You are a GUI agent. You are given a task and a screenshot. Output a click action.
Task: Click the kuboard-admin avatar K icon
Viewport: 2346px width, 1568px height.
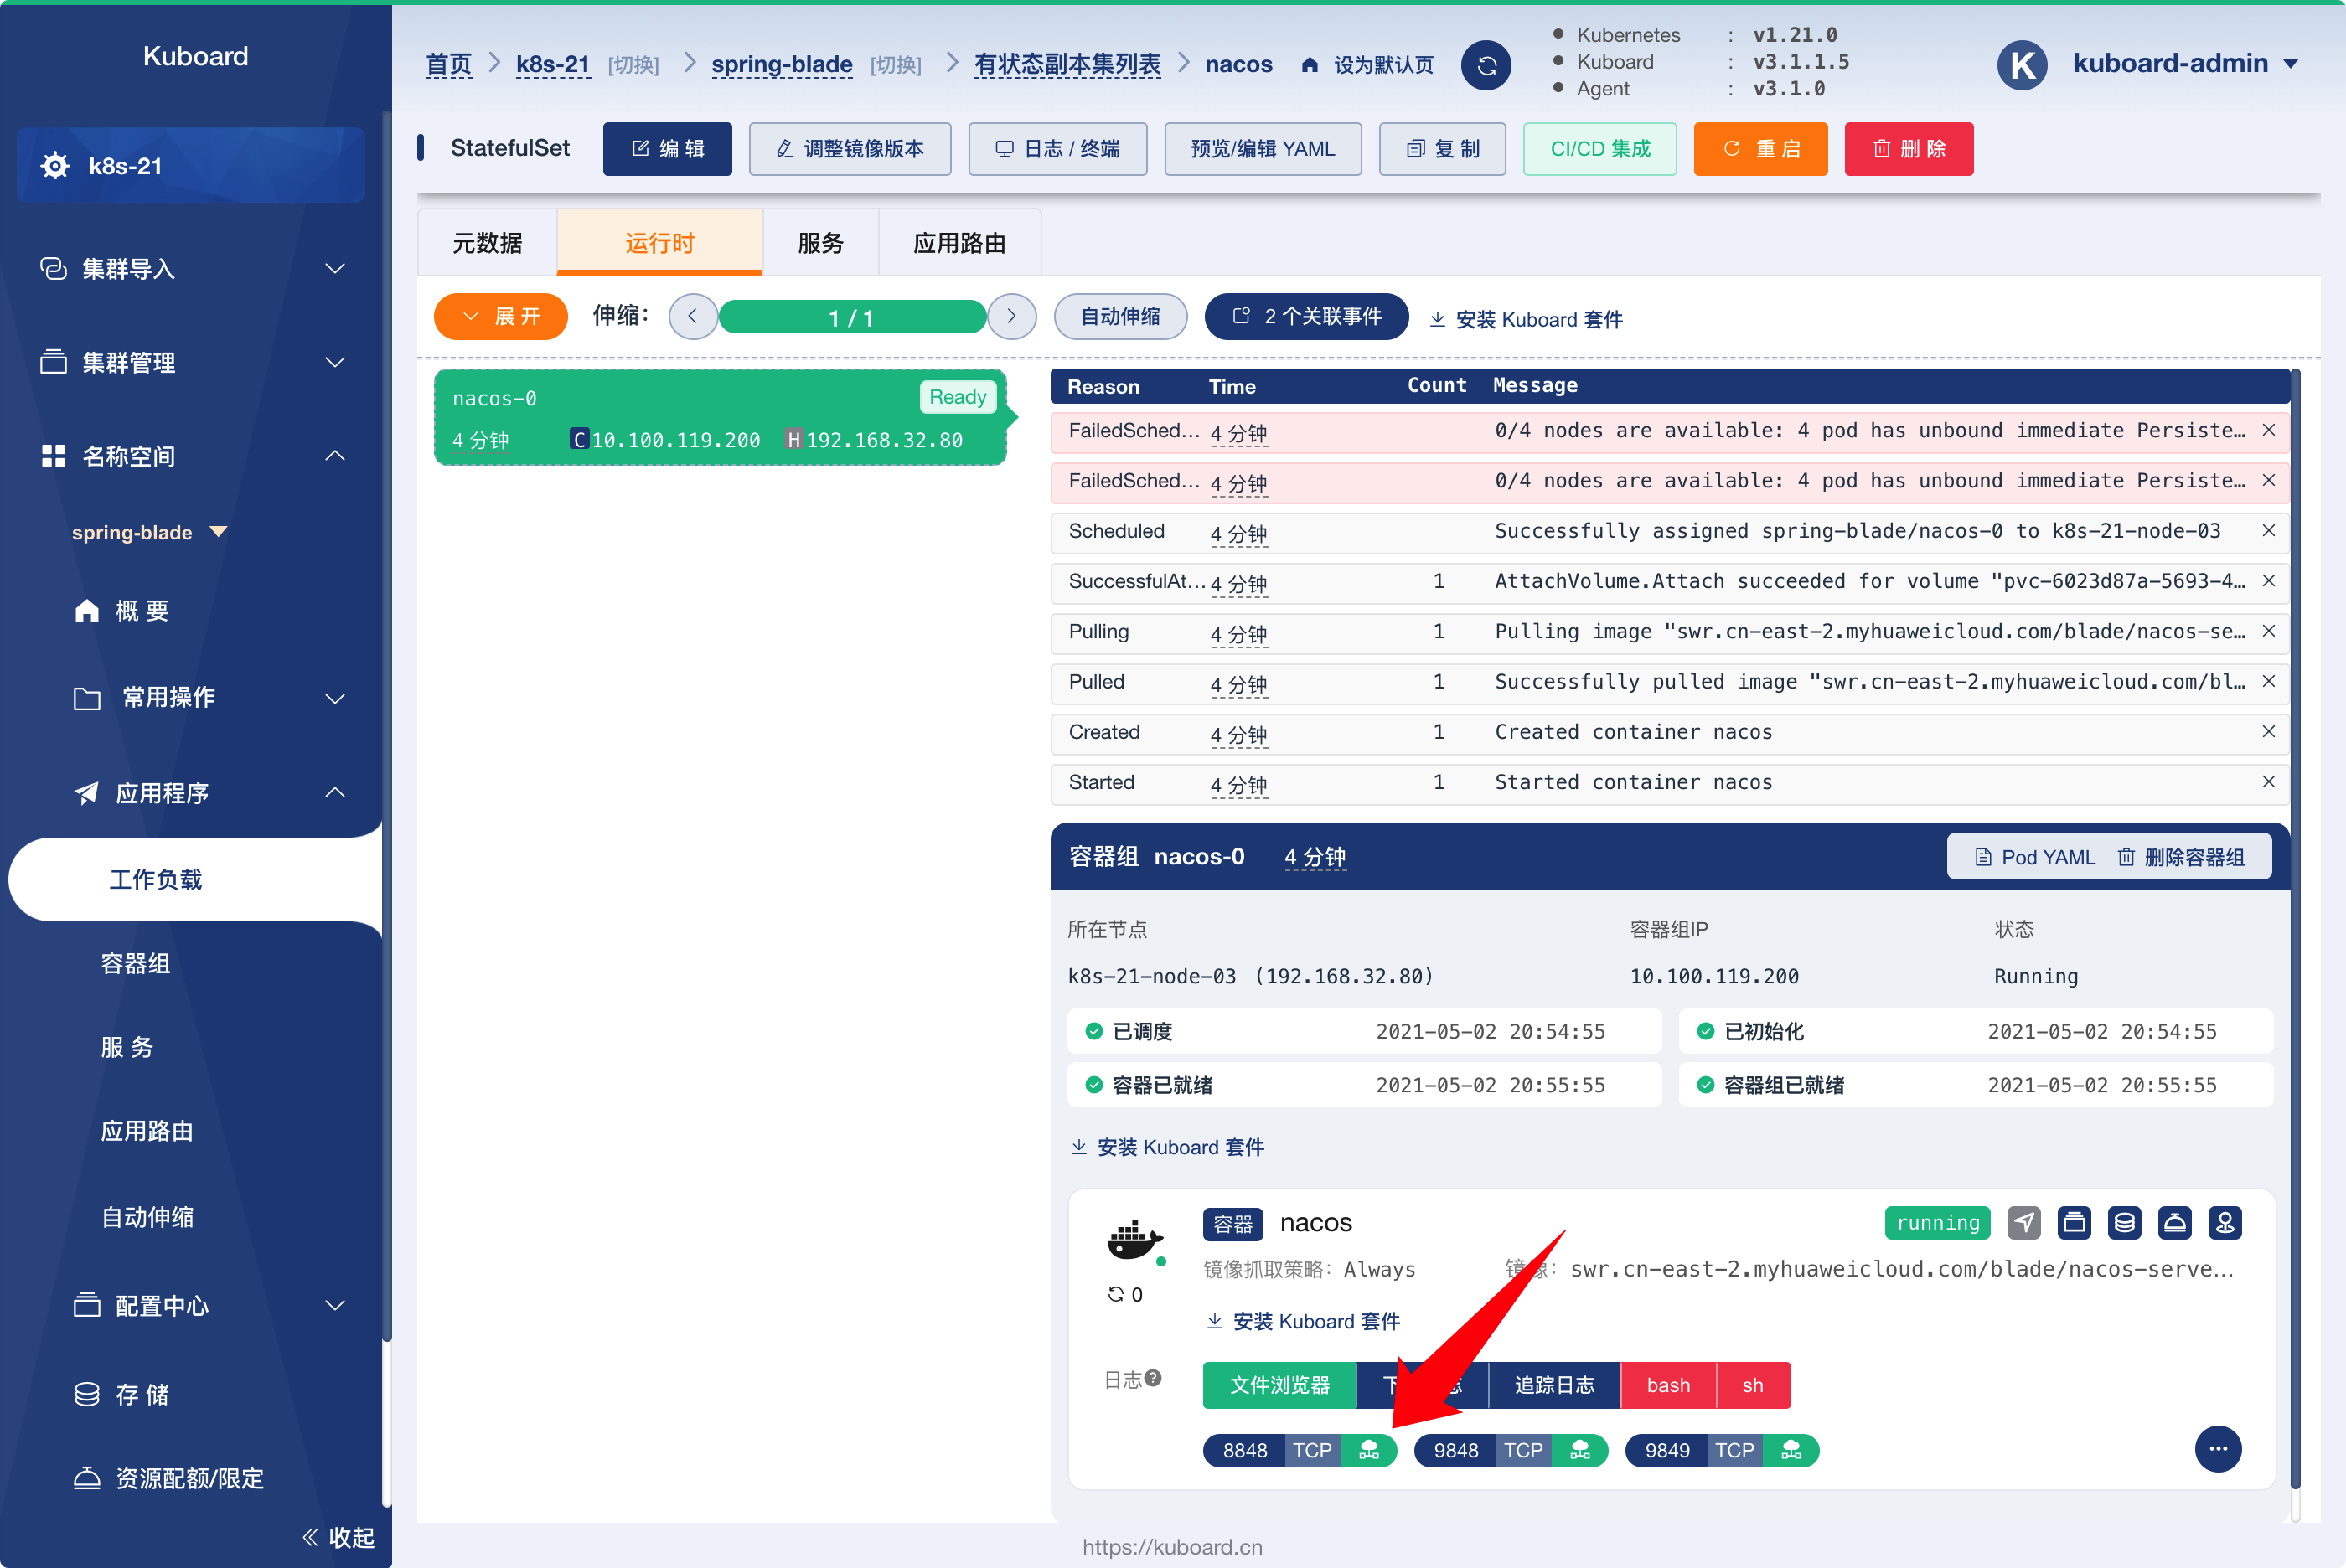[2022, 65]
